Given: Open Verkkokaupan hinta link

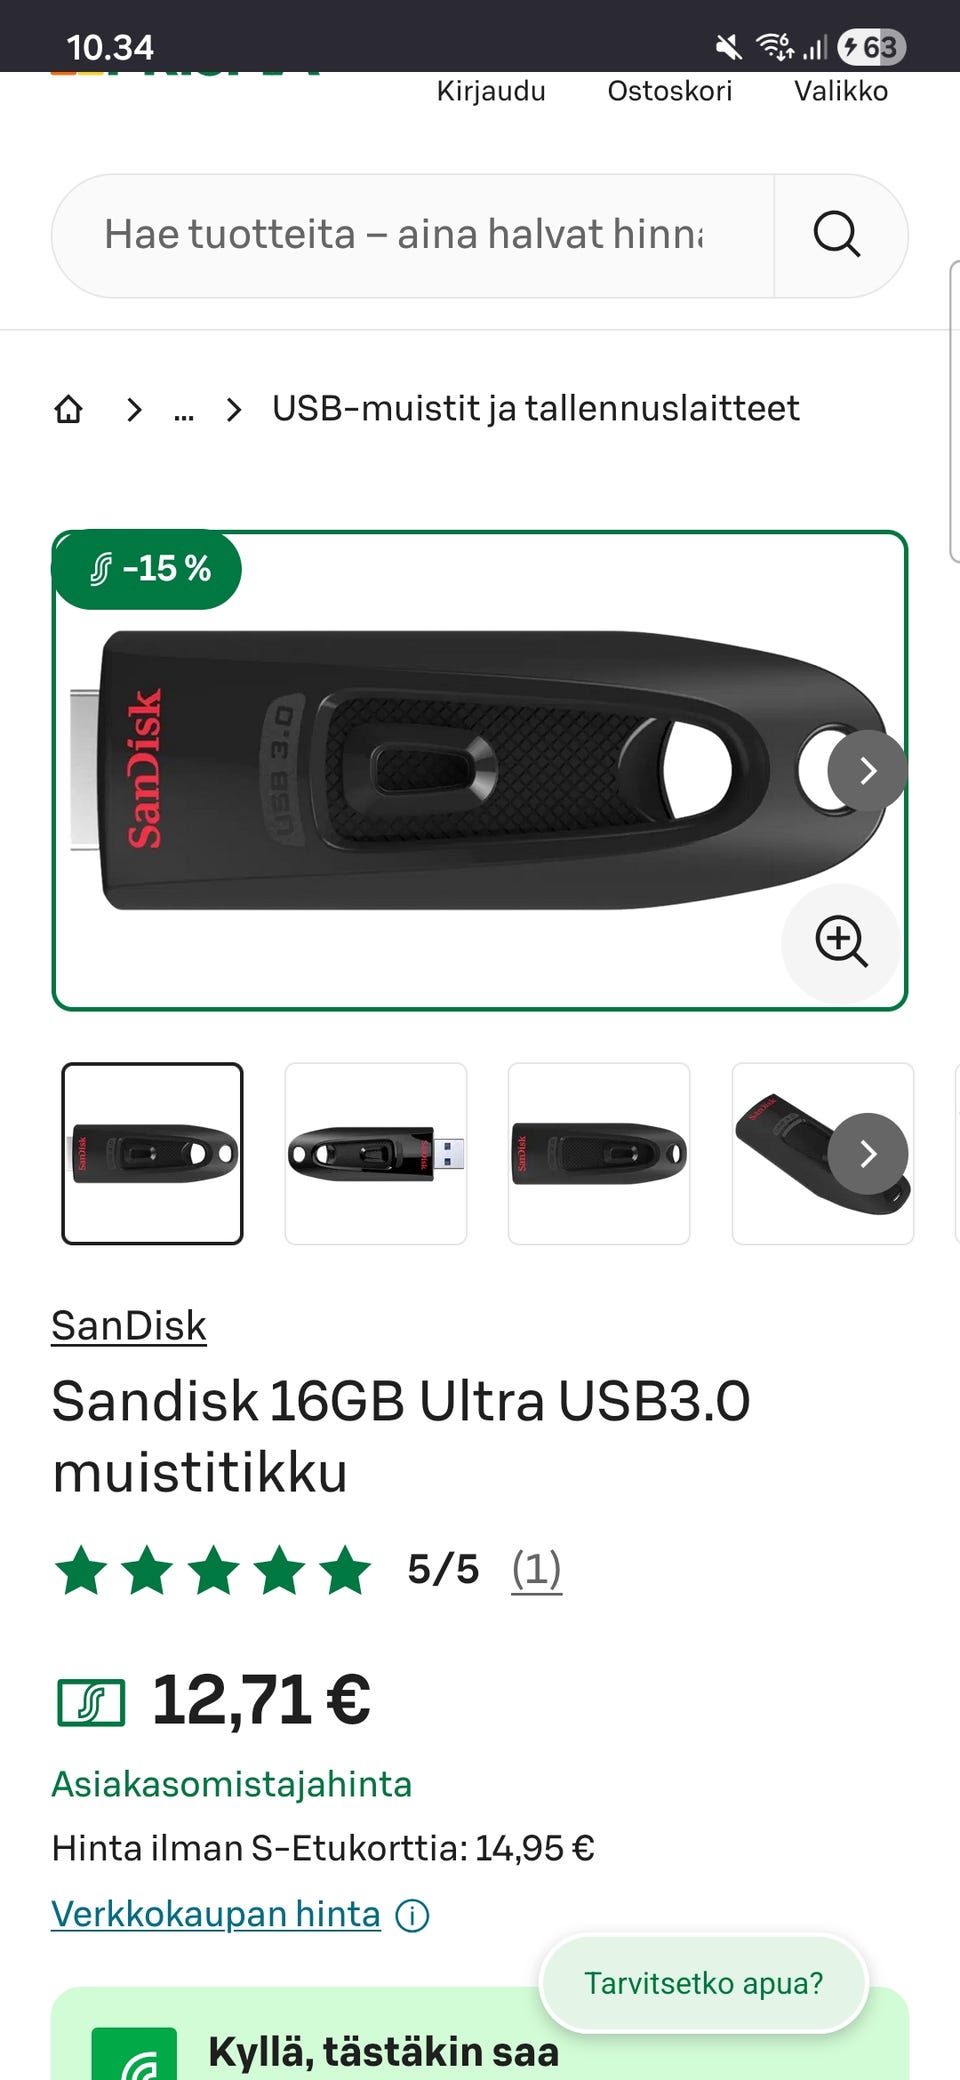Looking at the screenshot, I should (x=216, y=1914).
